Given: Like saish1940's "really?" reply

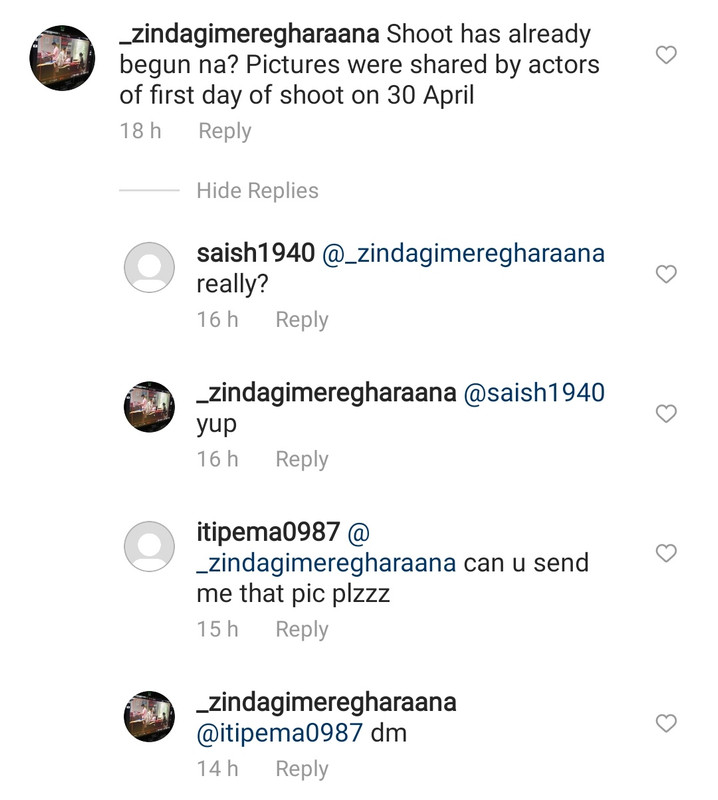Looking at the screenshot, I should [x=666, y=274].
